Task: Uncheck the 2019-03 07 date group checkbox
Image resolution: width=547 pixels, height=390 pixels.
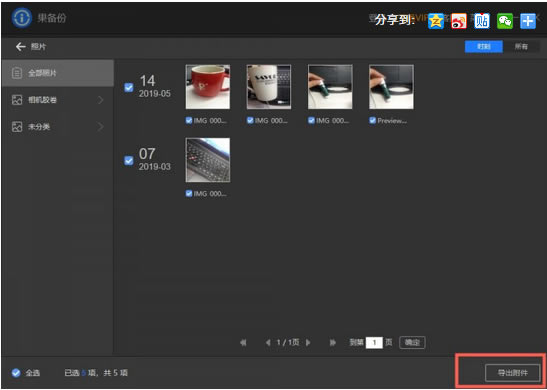Action: [129, 160]
